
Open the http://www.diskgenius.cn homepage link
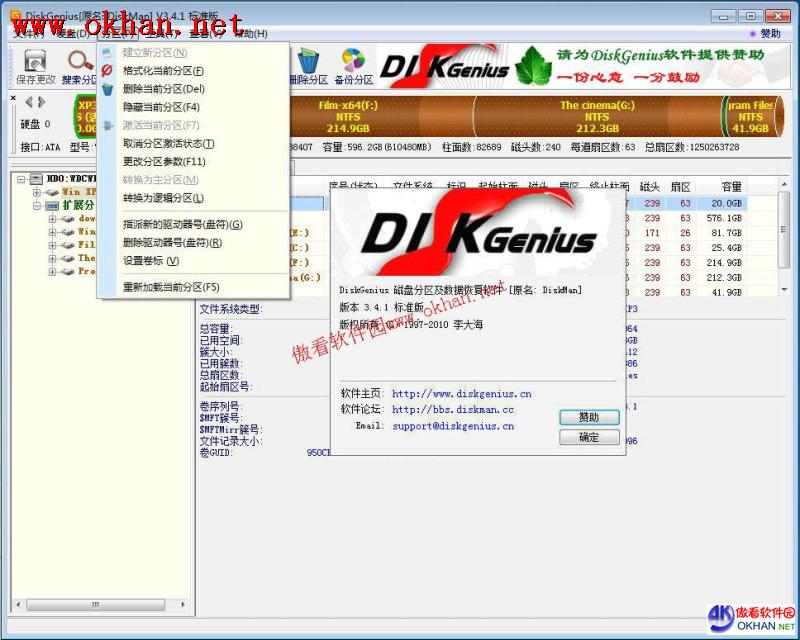tap(461, 394)
